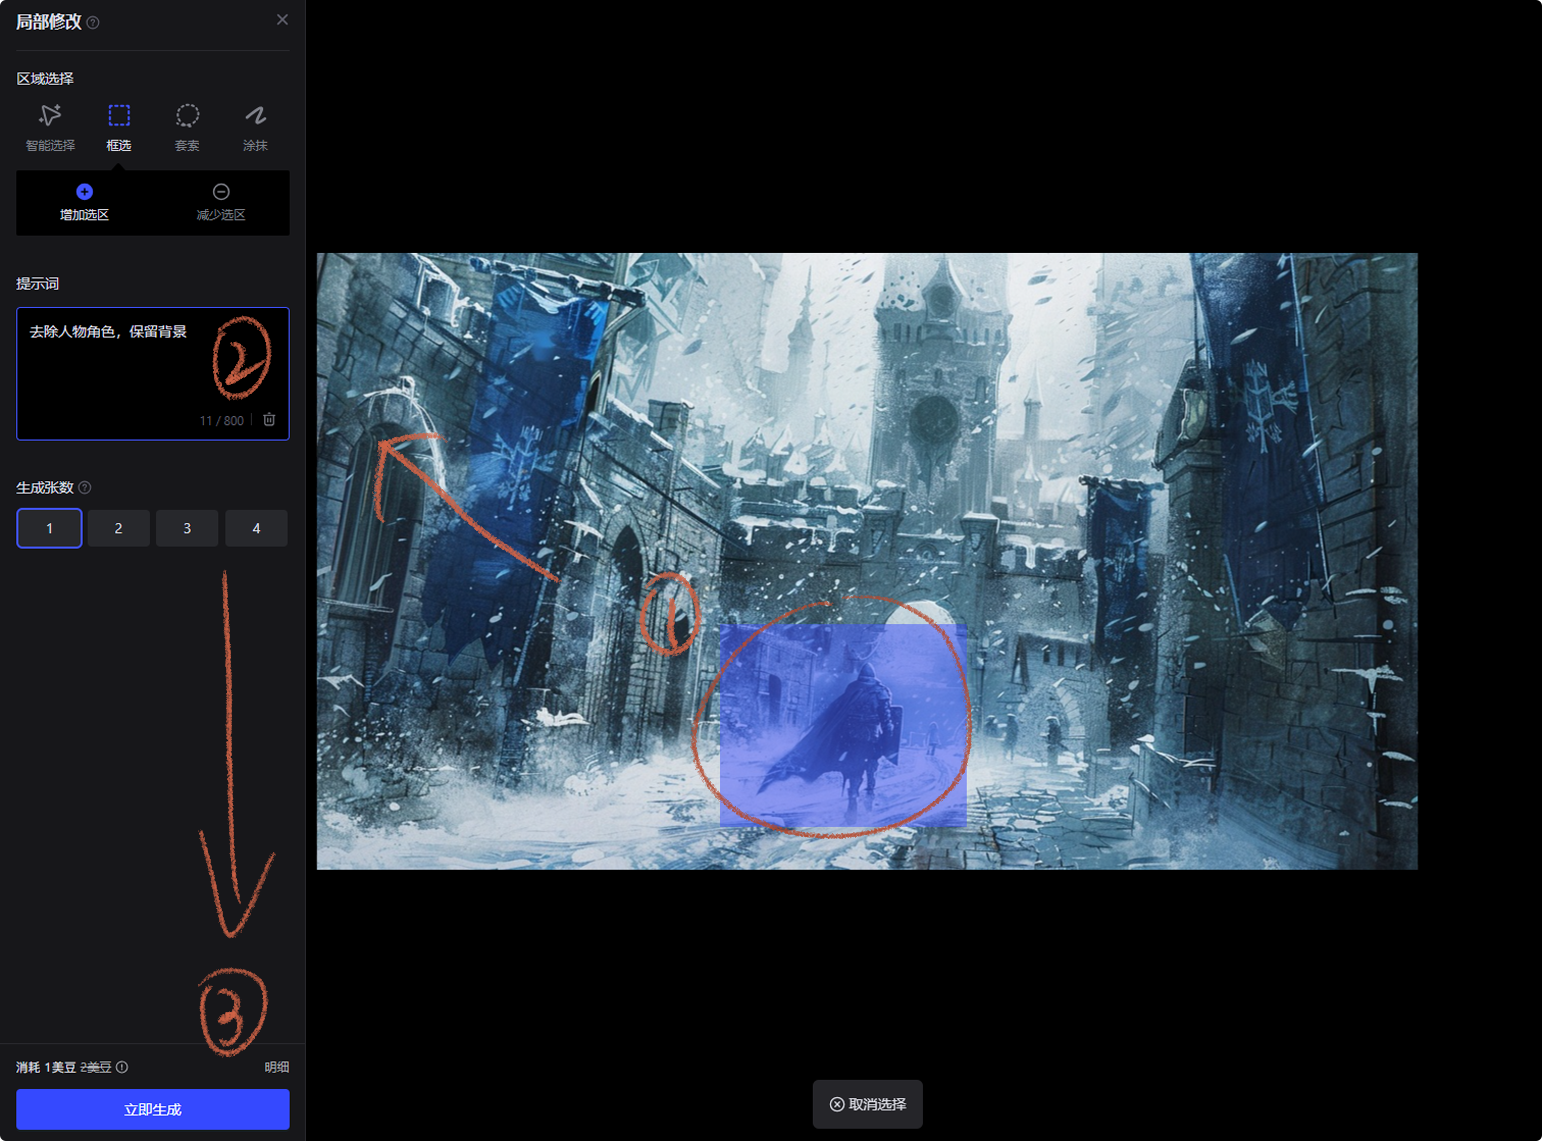Set generation count to 2
The image size is (1542, 1141).
pos(118,528)
